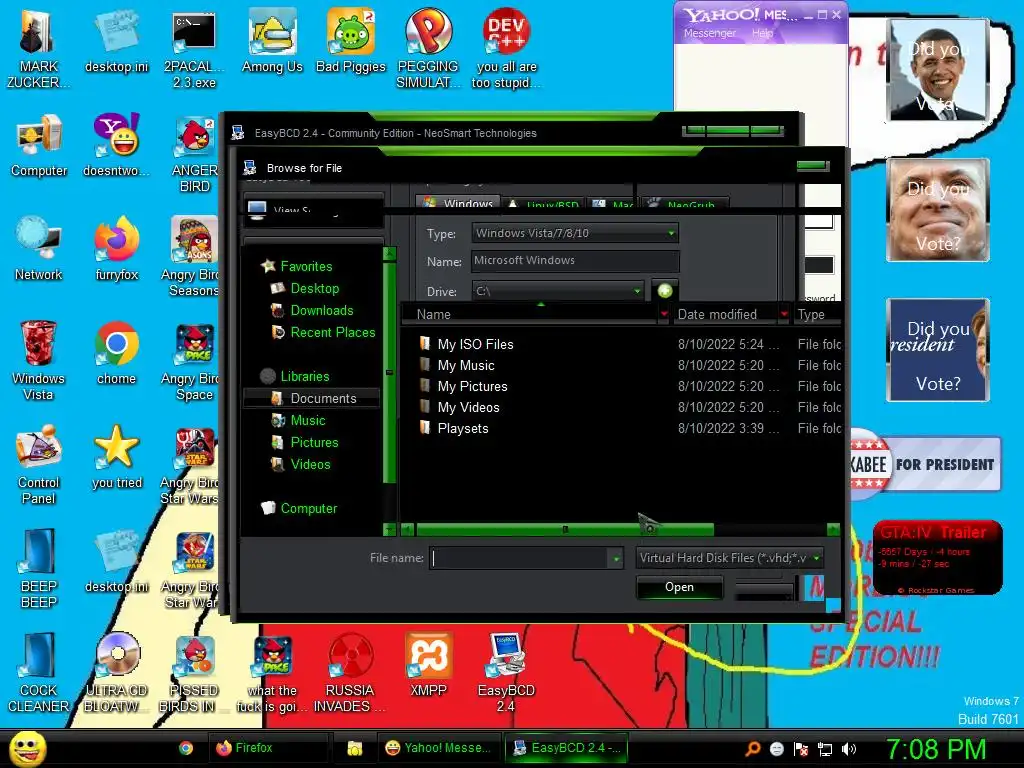Launch the RUSSIA INVADES desktop shortcut

click(350, 672)
